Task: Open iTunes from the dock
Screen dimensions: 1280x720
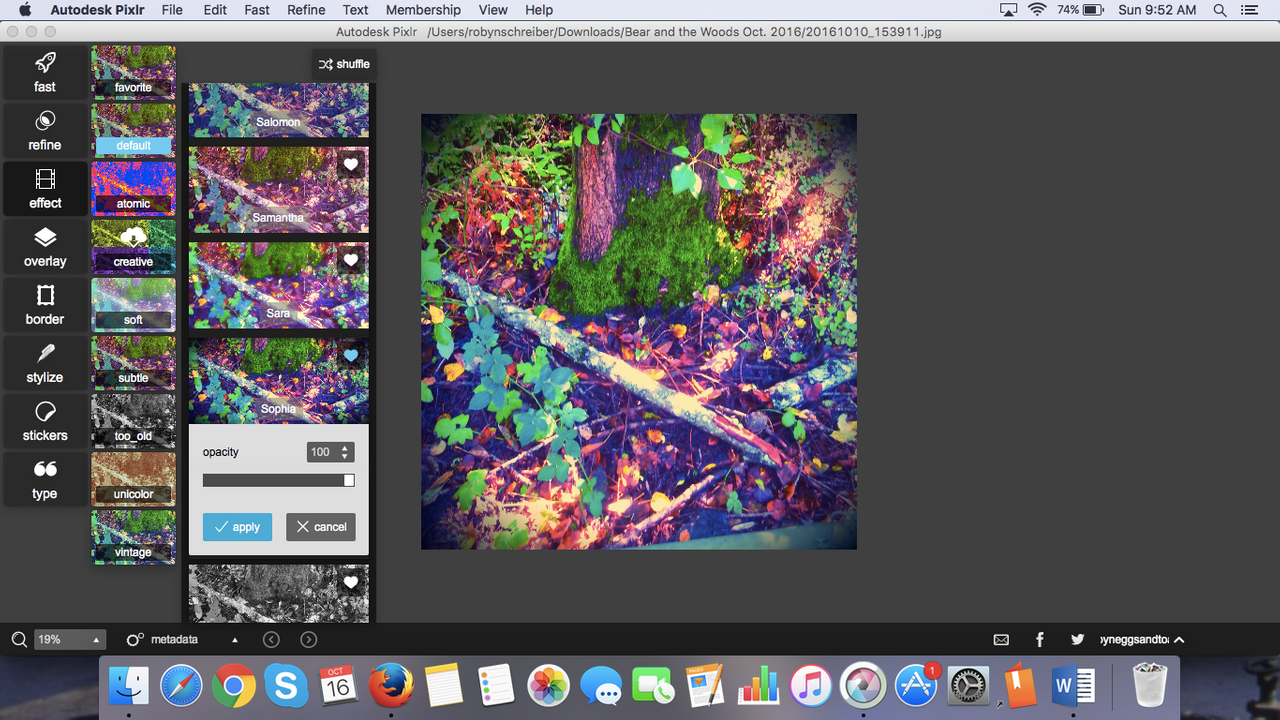Action: (811, 686)
